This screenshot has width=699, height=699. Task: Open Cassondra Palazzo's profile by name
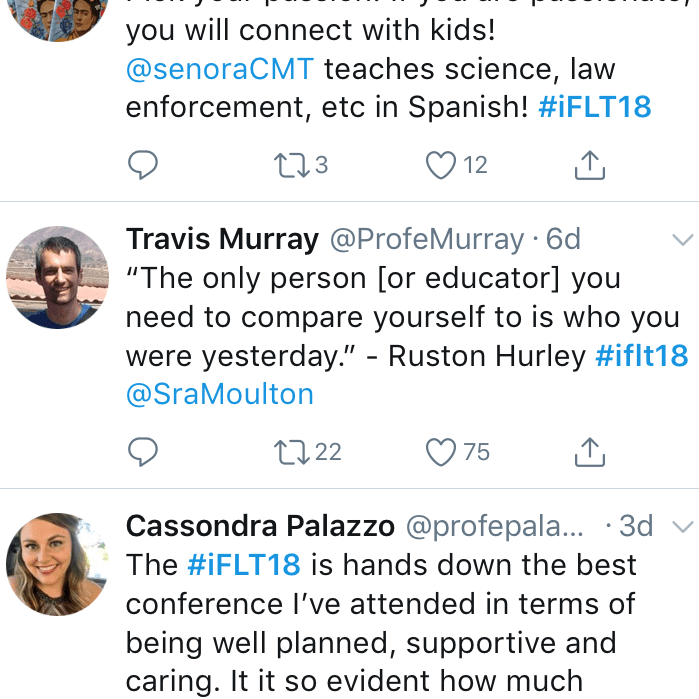[260, 526]
